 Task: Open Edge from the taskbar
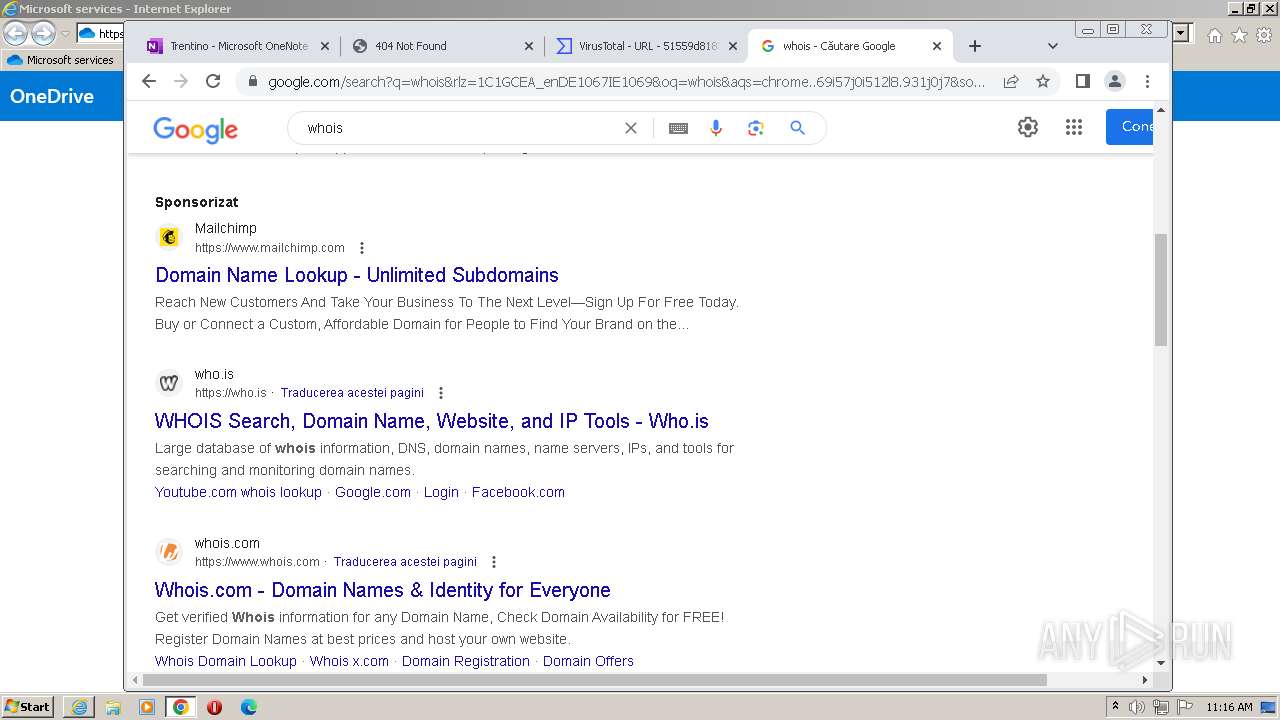coord(248,707)
